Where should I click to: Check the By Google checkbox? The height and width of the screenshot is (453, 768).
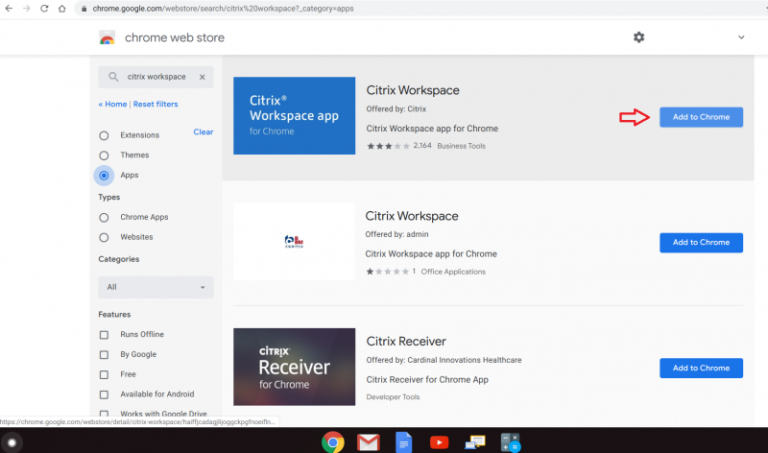(x=104, y=355)
